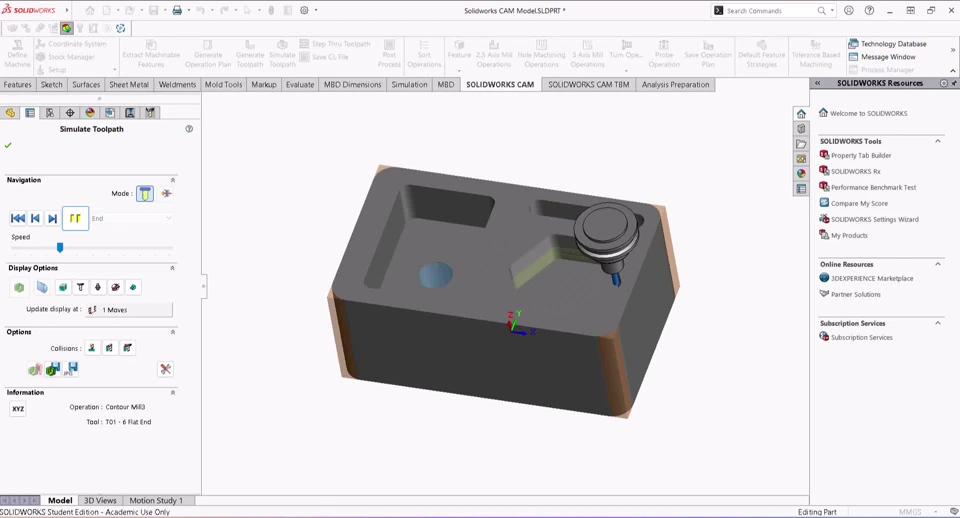The width and height of the screenshot is (960, 518).
Task: Select Tool mode in Navigation
Action: pos(145,193)
